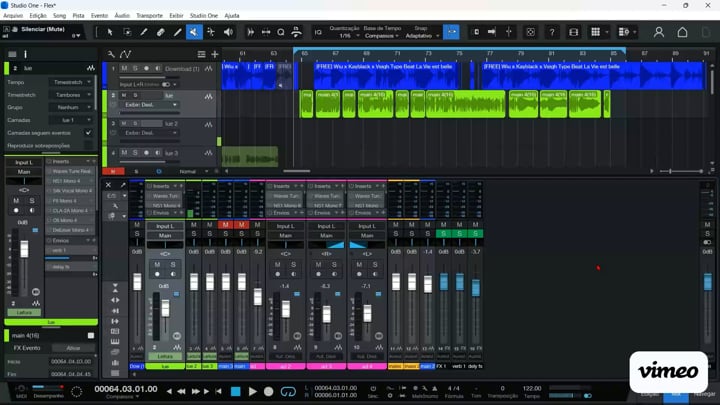Adjust the inspector channel volume fader
This screenshot has height=405, width=720.
click(24, 249)
